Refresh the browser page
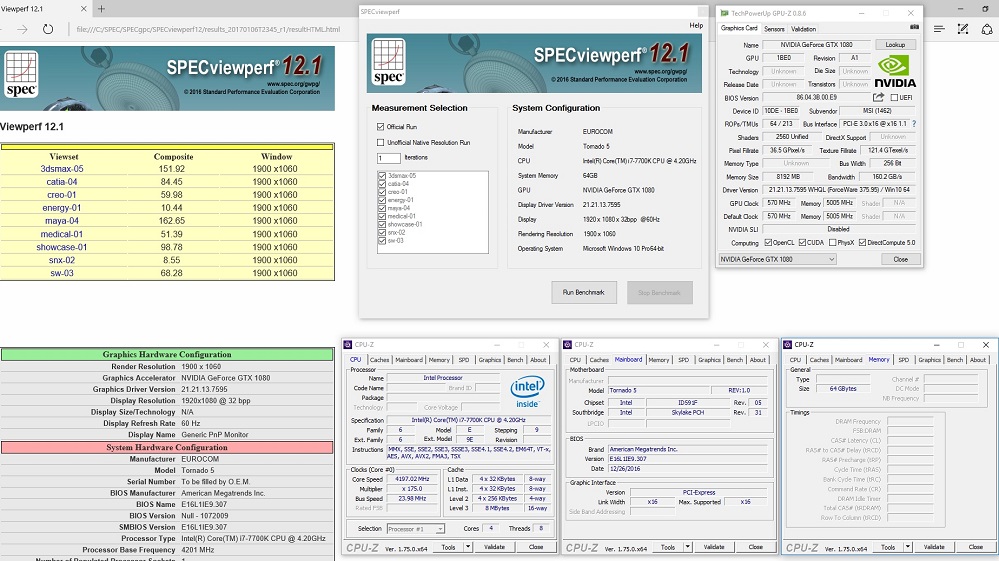 click(48, 29)
